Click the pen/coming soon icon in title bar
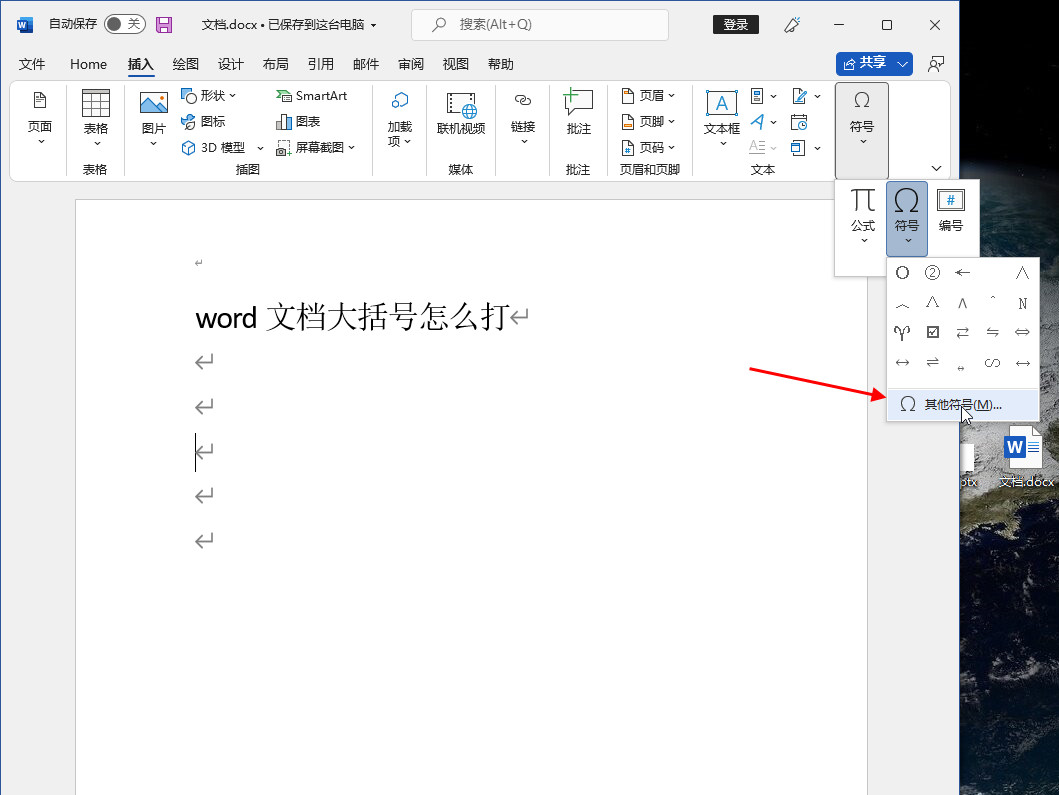 pos(792,24)
